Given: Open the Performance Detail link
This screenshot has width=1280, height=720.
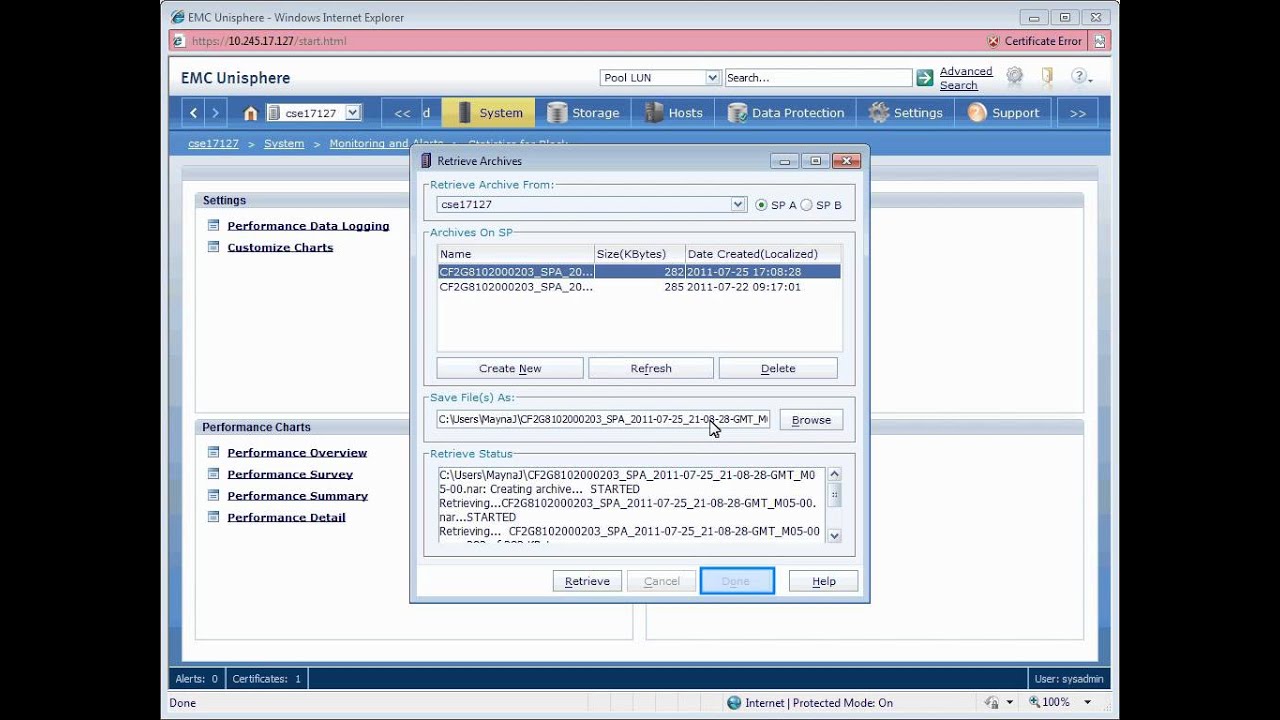Looking at the screenshot, I should [286, 517].
